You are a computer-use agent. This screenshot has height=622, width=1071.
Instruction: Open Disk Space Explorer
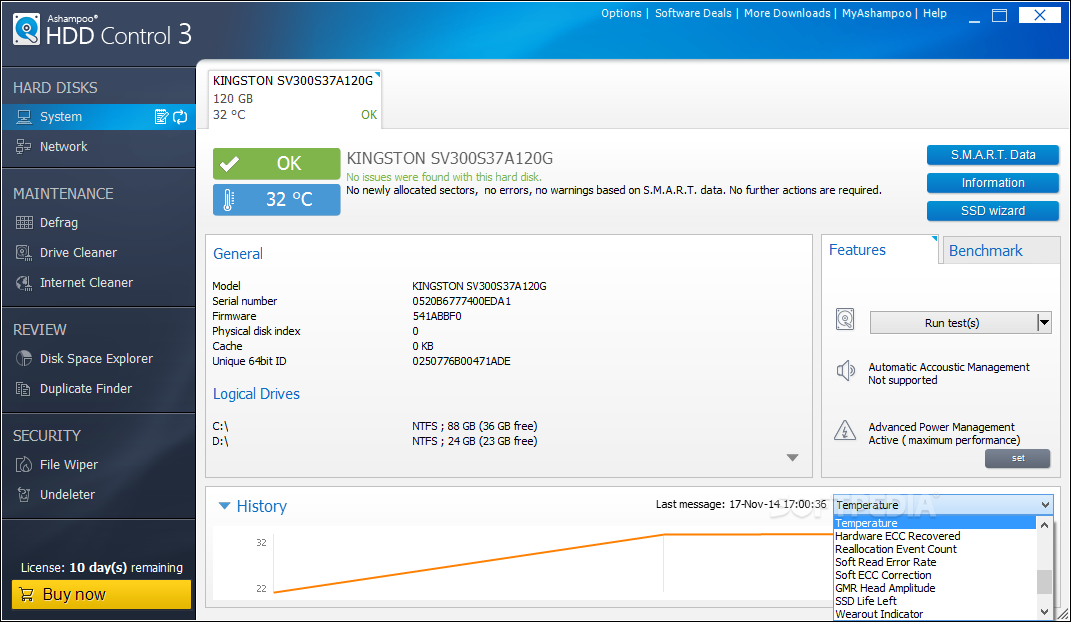(x=98, y=358)
